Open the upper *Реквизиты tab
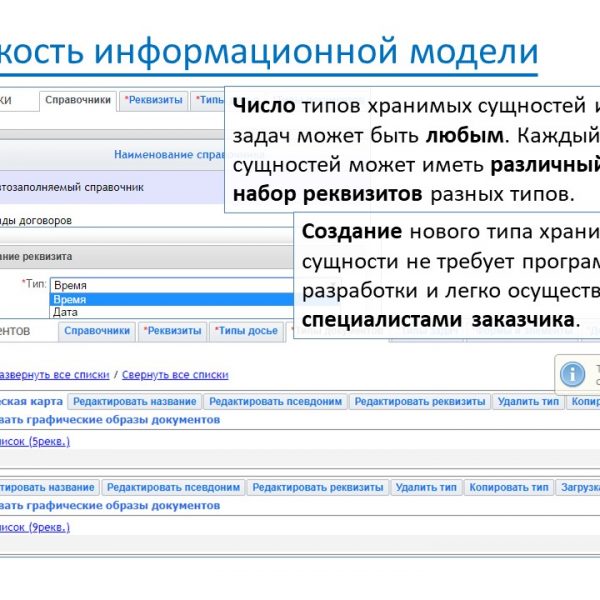Screen dimensions: 600x600 pos(154,100)
